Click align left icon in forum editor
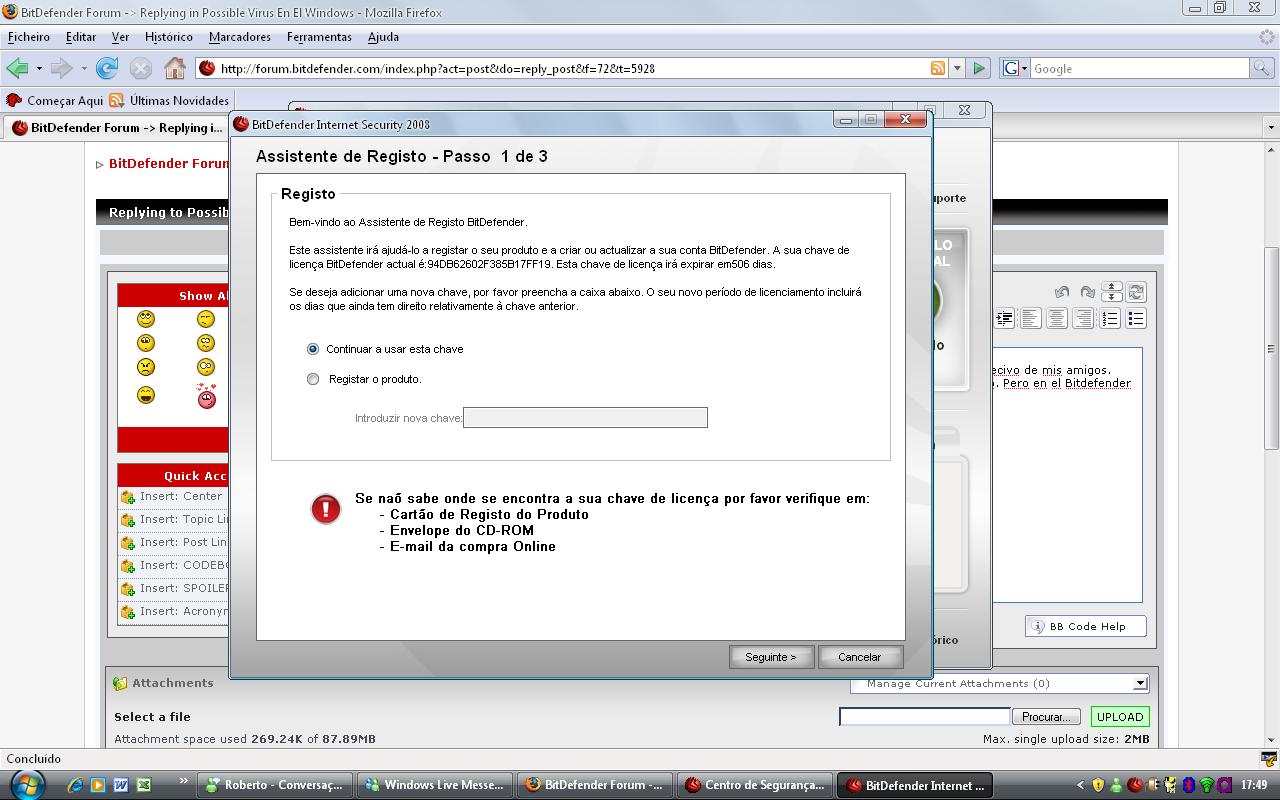The height and width of the screenshot is (800, 1280). click(x=1030, y=319)
